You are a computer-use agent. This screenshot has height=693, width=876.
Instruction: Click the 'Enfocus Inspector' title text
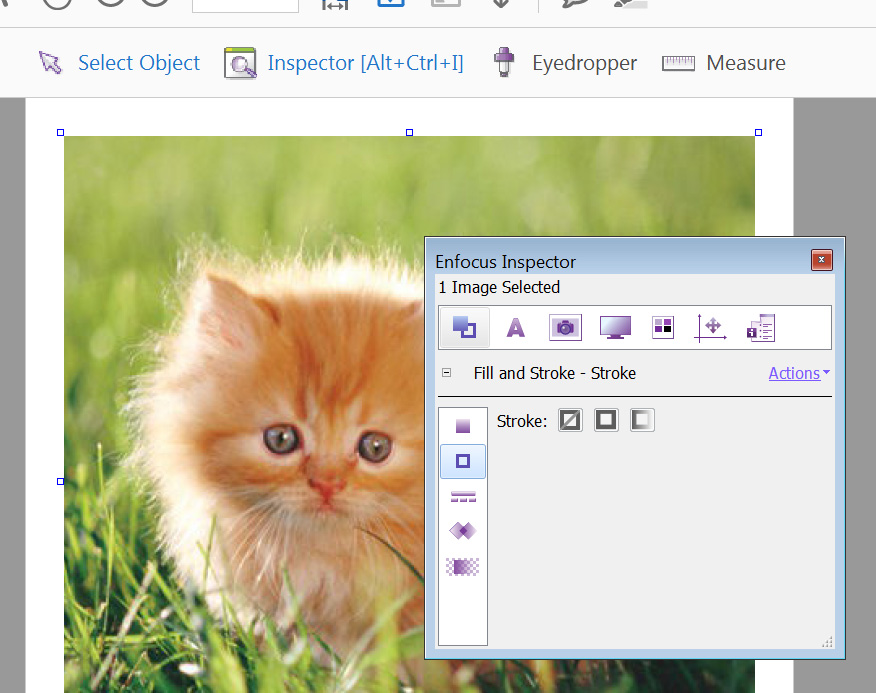click(505, 262)
